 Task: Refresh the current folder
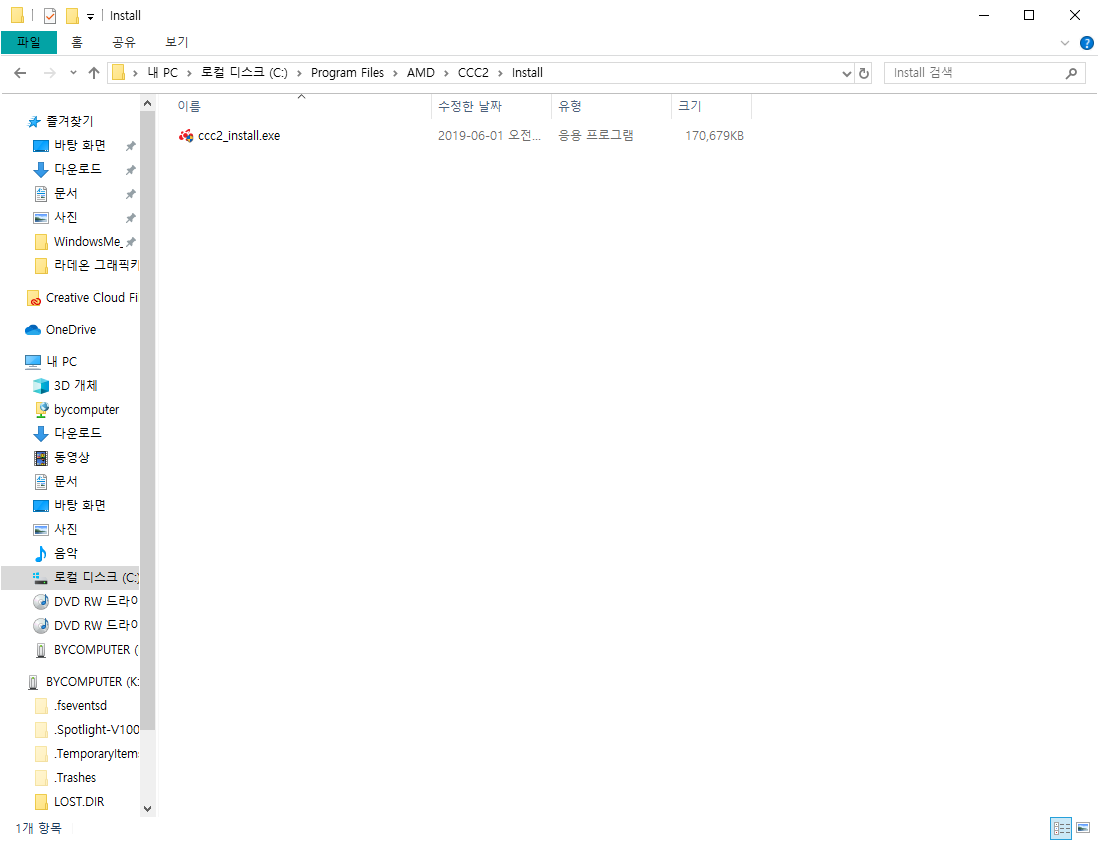(864, 74)
